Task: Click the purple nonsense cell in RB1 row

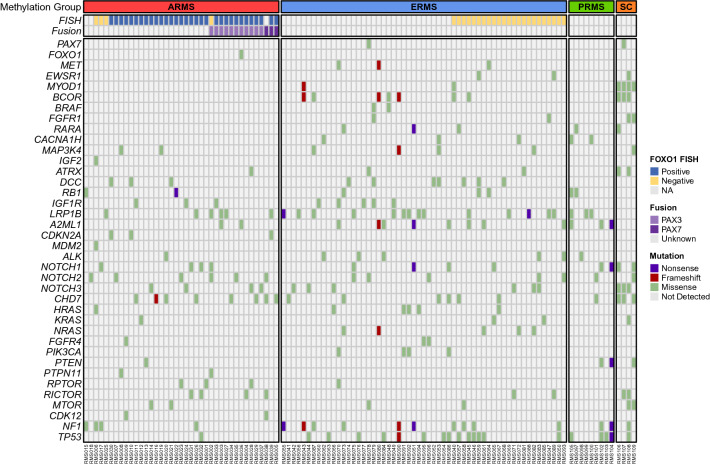Action: (176, 193)
